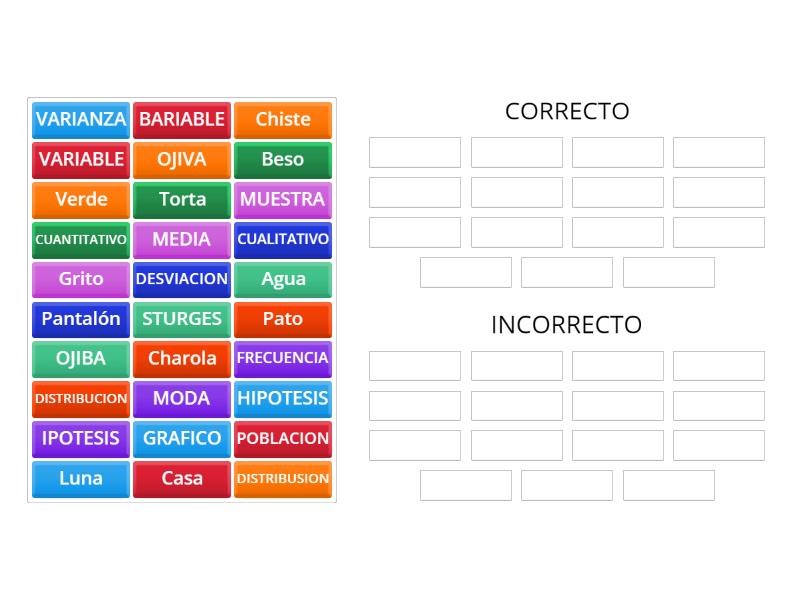Select the DESVIACION tile
This screenshot has width=800, height=600.
(x=182, y=280)
